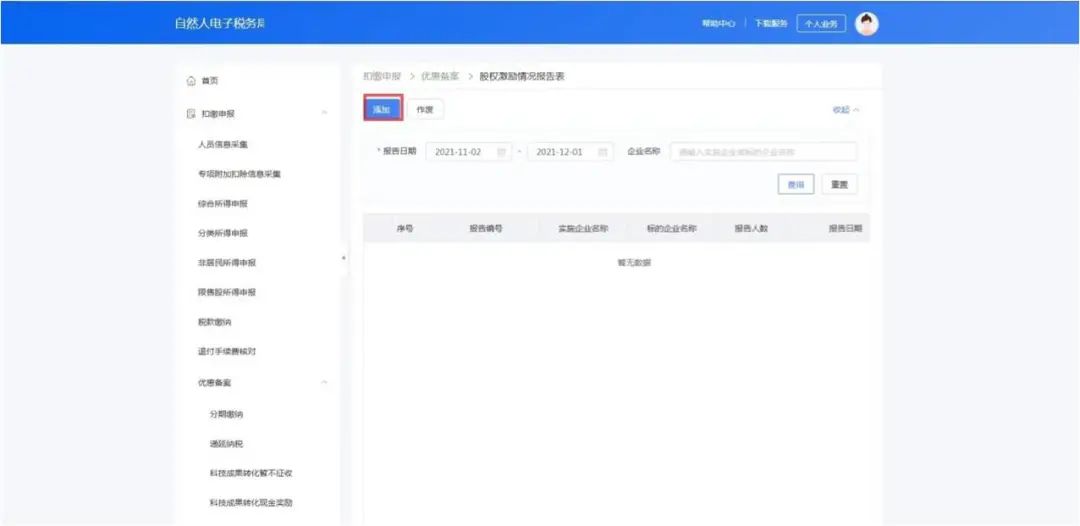
Task: Collapse the sidebar using the divider handle
Action: [x=344, y=258]
